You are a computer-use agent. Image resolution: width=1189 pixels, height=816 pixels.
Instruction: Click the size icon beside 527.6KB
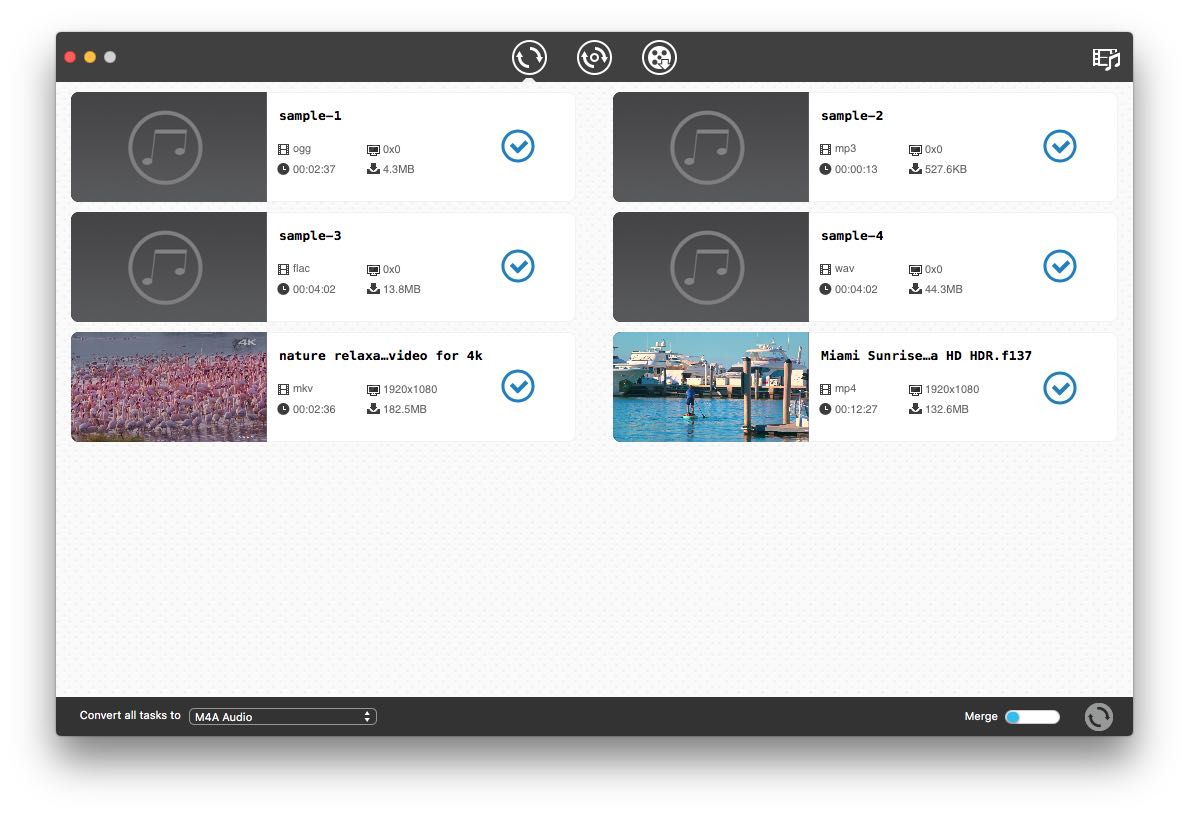coord(915,168)
